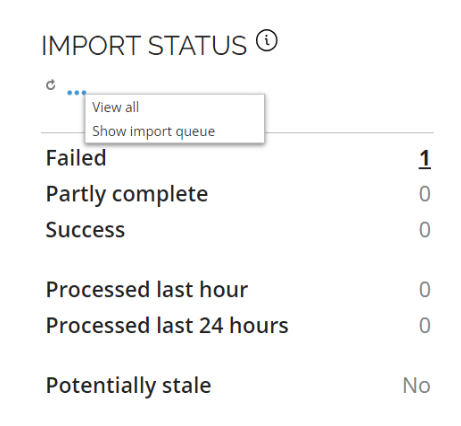Open the Failed count link showing 1
Image resolution: width=461 pixels, height=426 pixels.
[425, 159]
